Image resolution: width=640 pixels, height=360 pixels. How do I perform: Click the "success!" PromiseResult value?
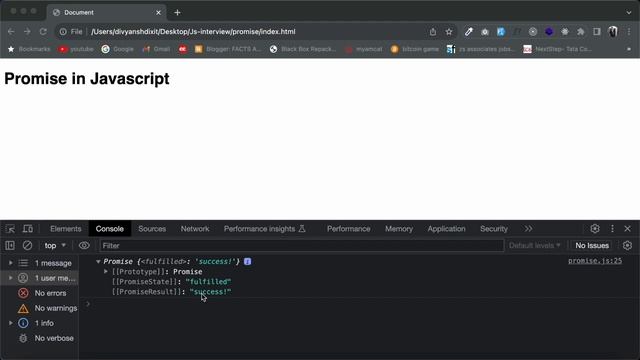coord(210,292)
